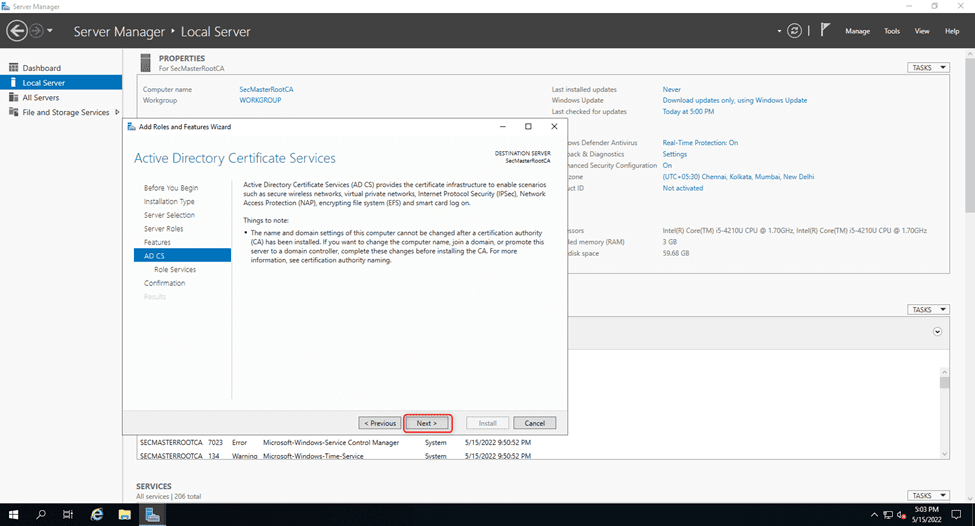The height and width of the screenshot is (526, 975).
Task: Select event row 7023 Error Service Control Manager
Action: click(336, 443)
